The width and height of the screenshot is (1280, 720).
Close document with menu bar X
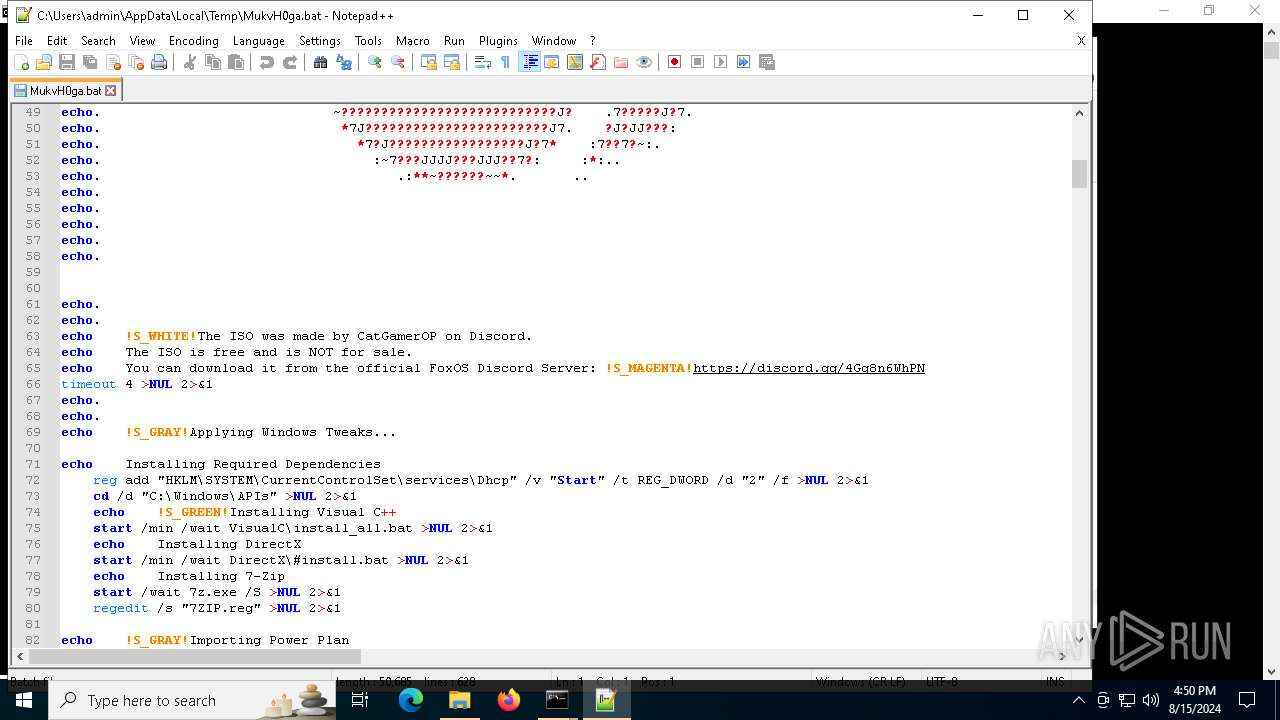pos(1081,41)
